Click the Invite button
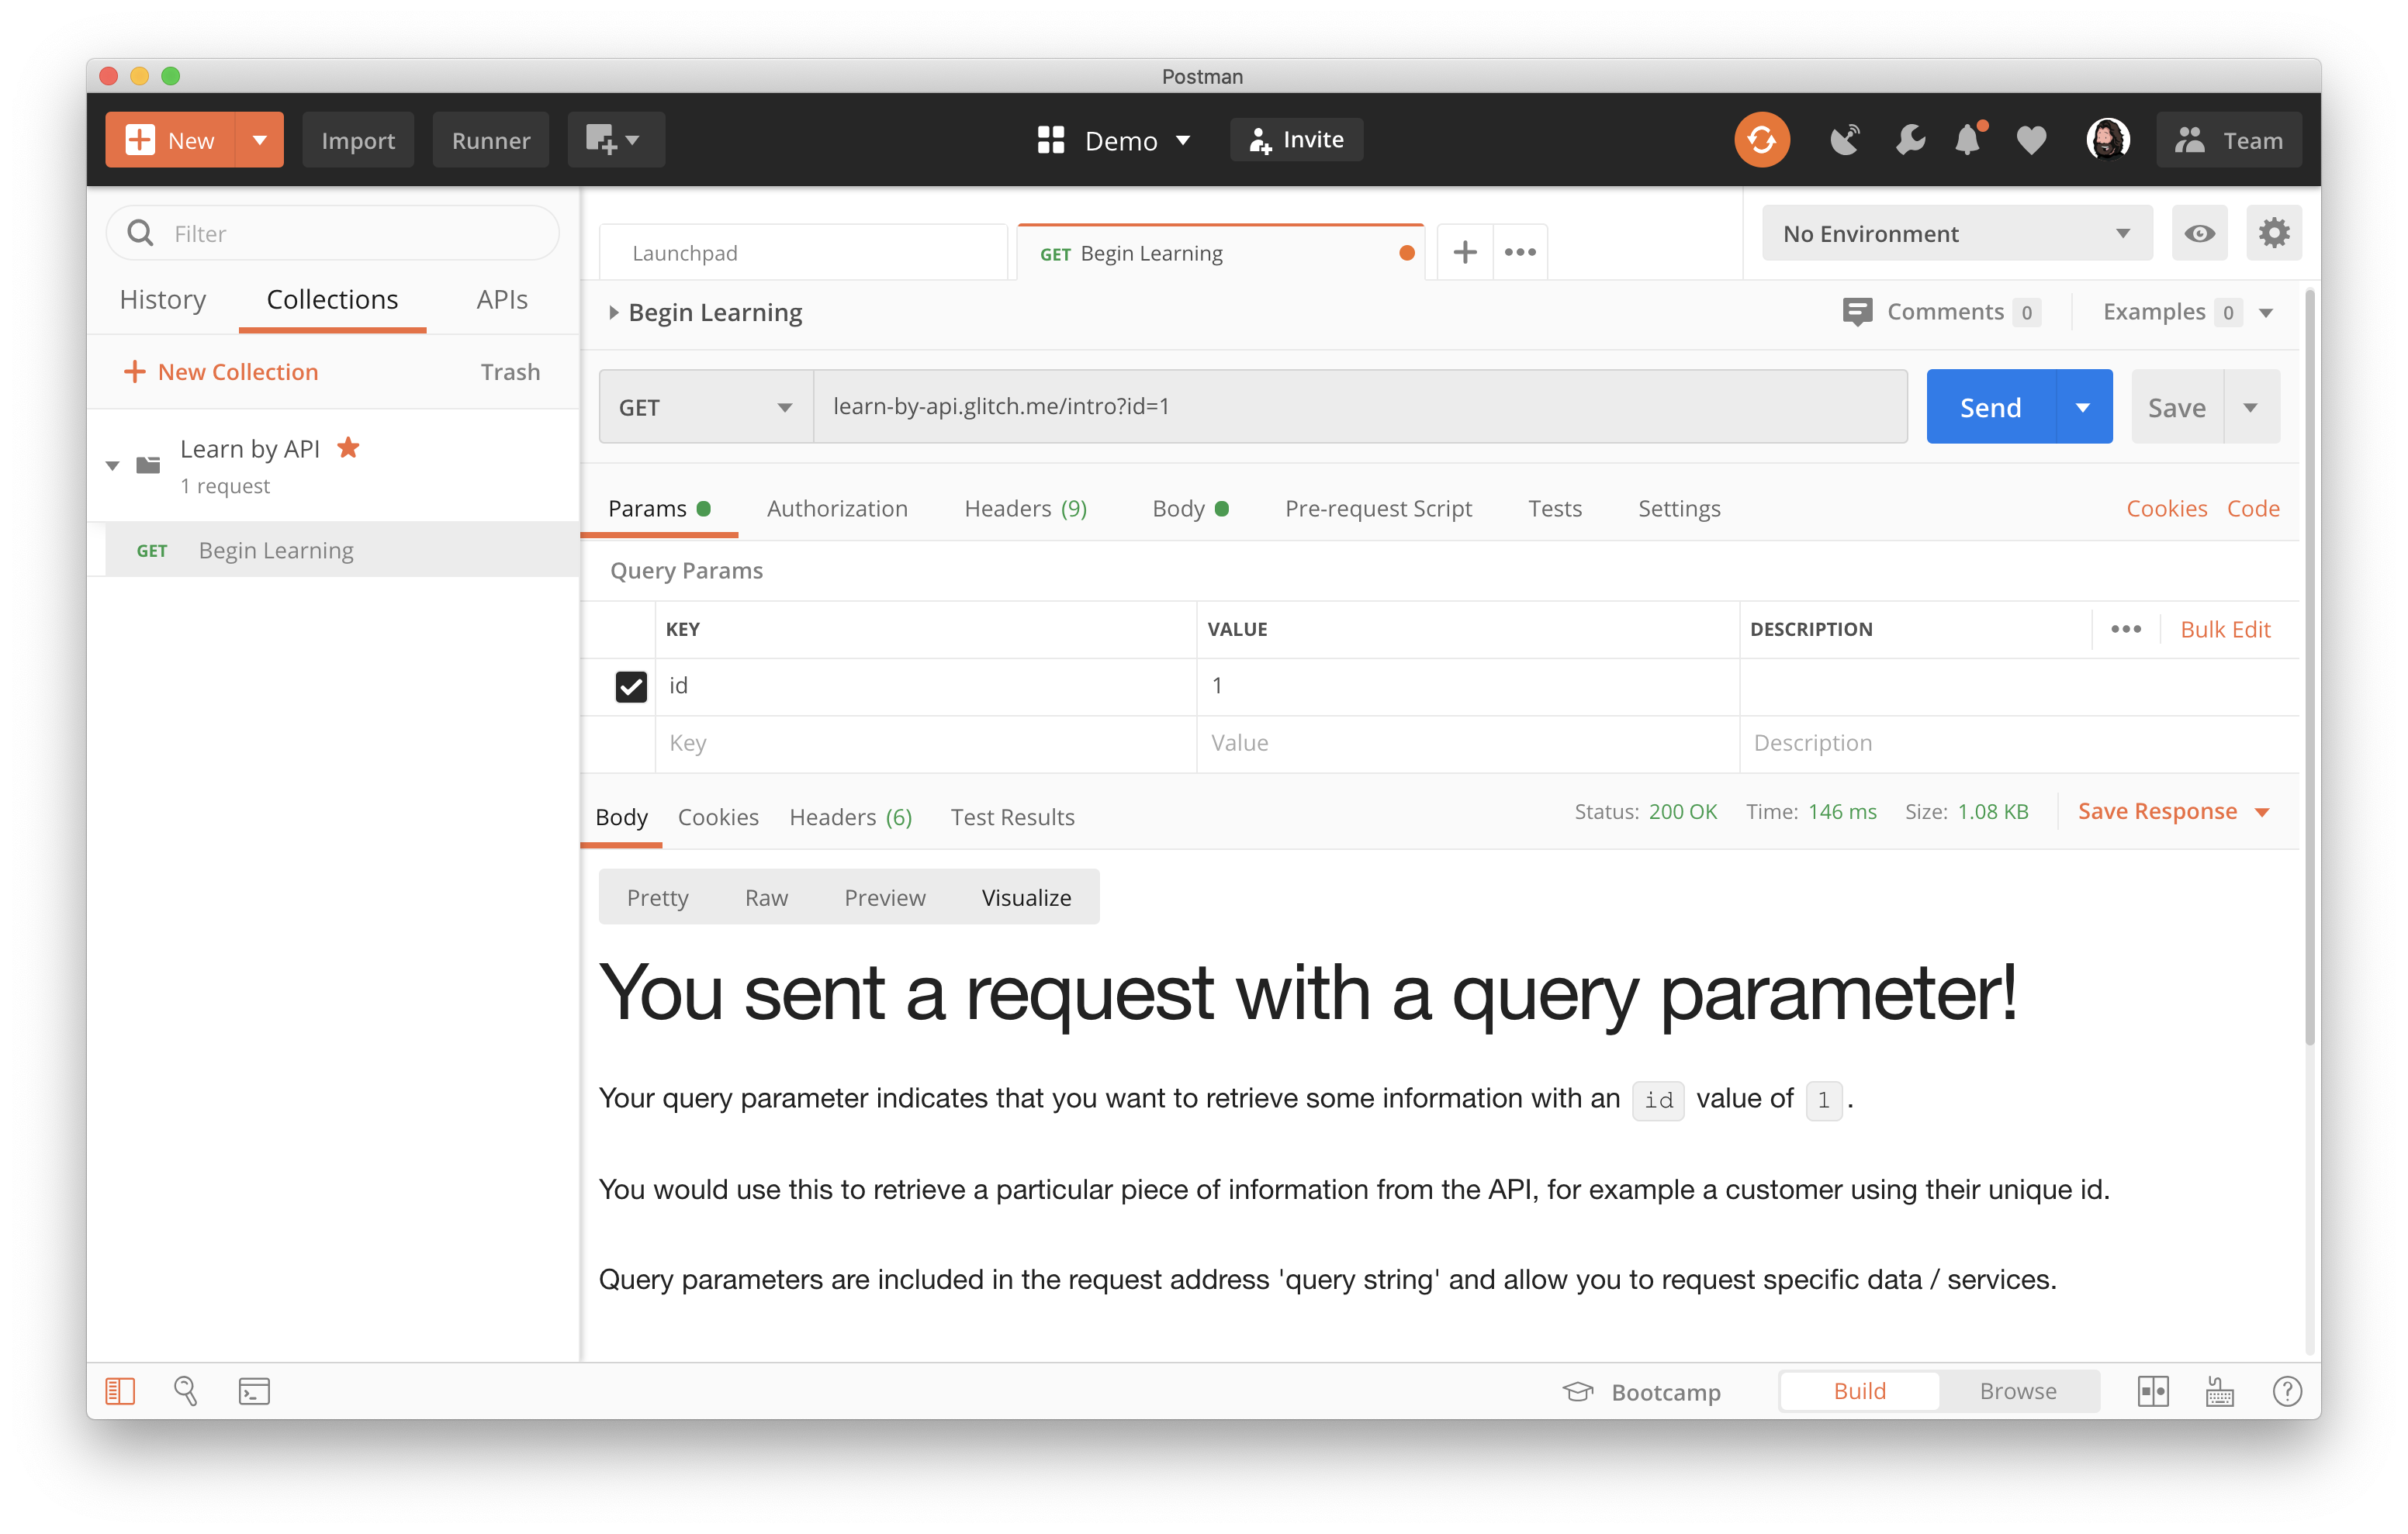The height and width of the screenshot is (1534, 2408). [x=1296, y=140]
